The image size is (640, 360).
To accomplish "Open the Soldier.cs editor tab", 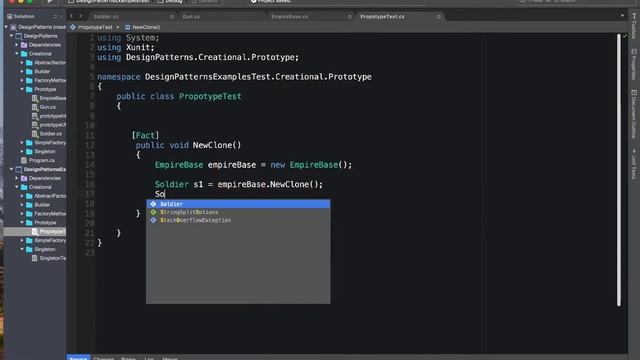I will pyautogui.click(x=106, y=17).
